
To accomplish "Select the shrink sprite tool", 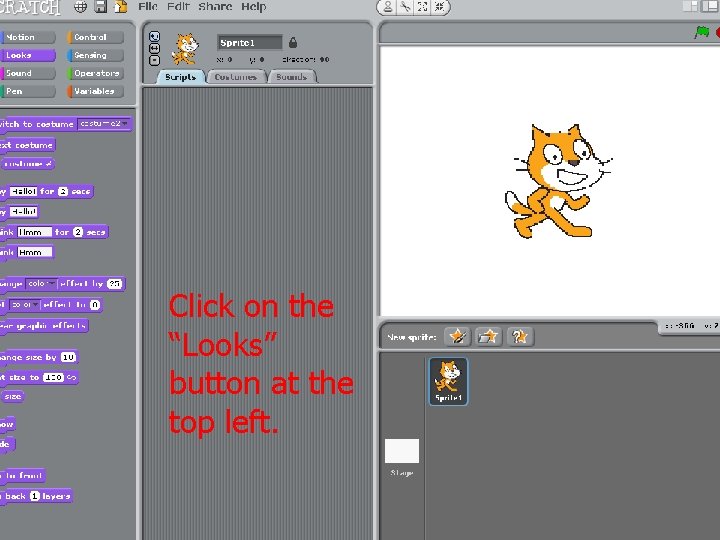I will click(439, 7).
